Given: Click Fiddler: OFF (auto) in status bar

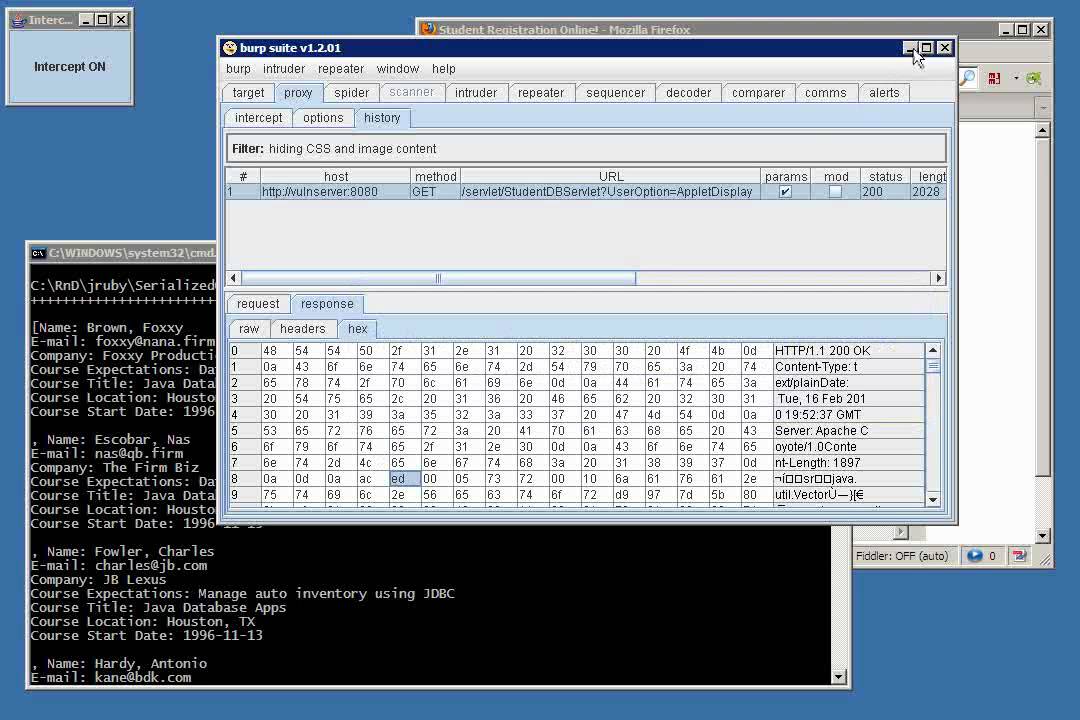Looking at the screenshot, I should tap(902, 556).
